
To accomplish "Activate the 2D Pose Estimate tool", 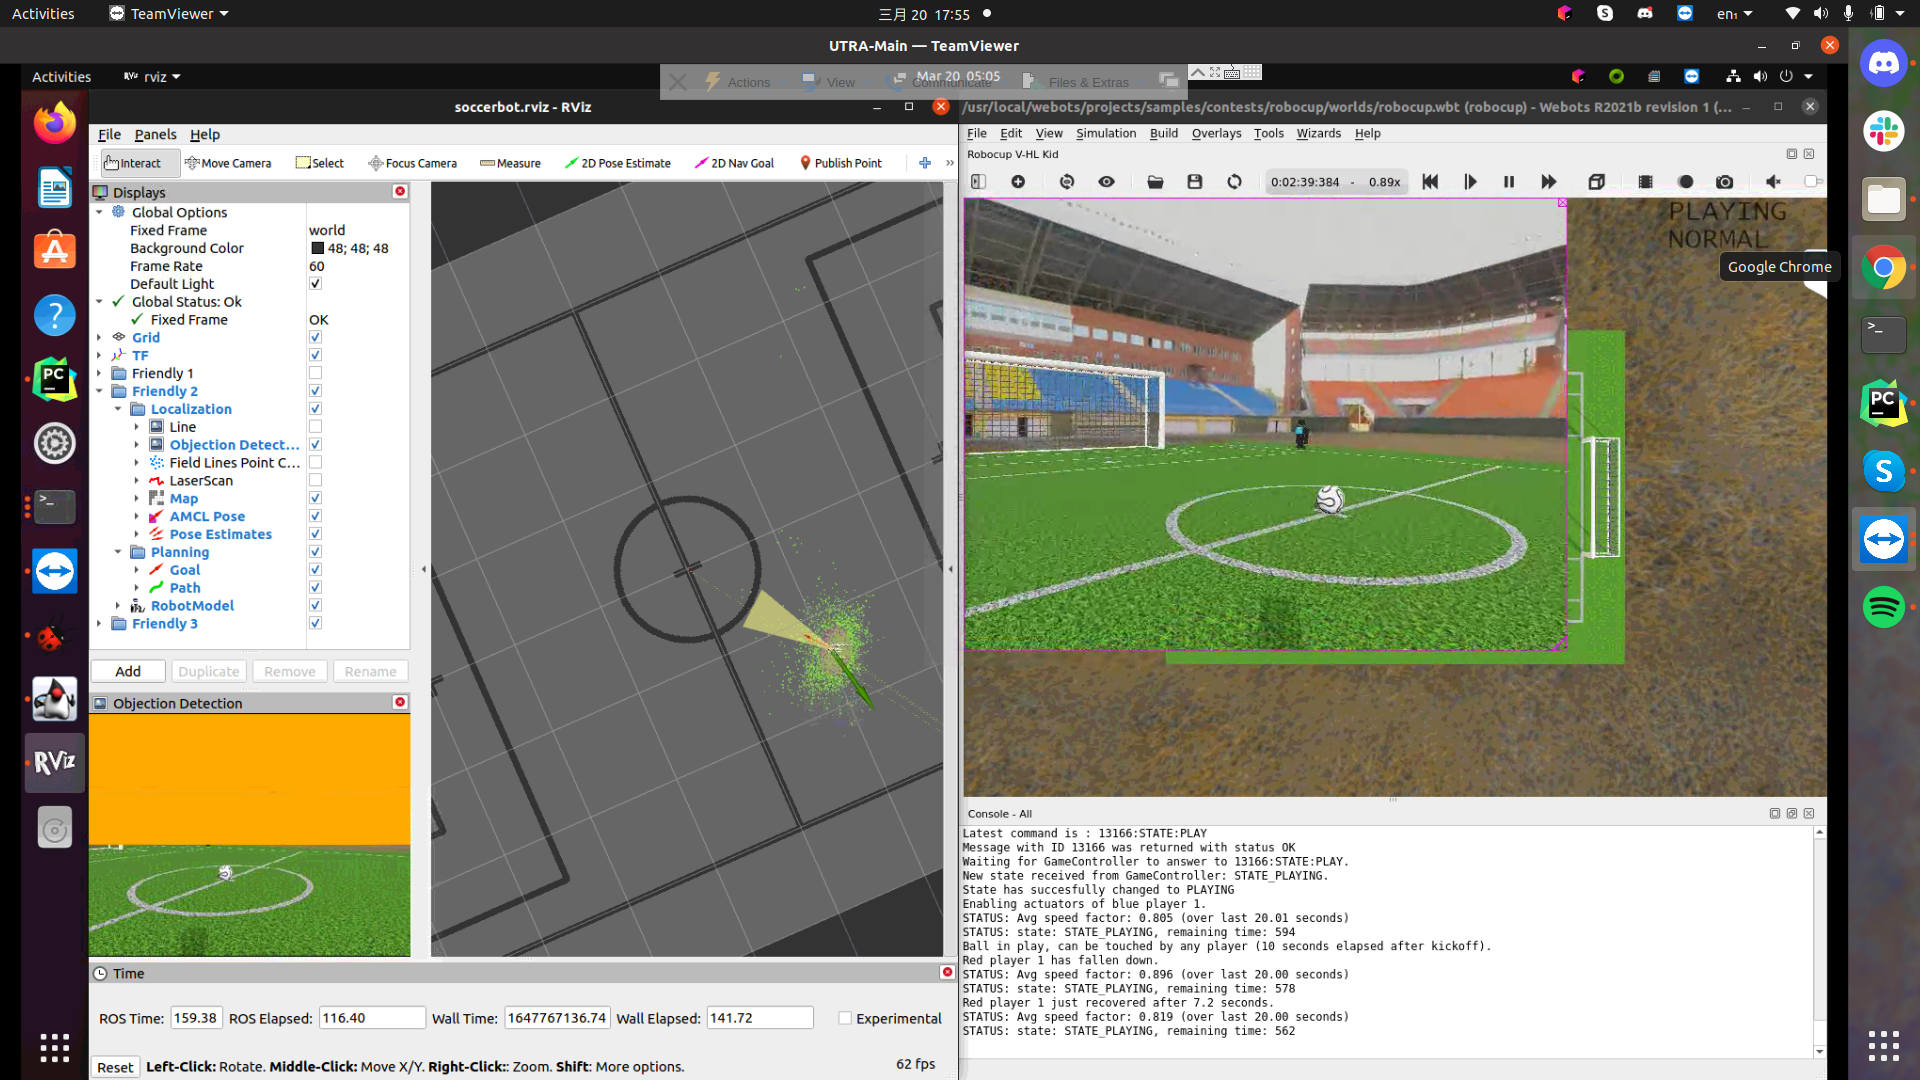I will pyautogui.click(x=618, y=163).
